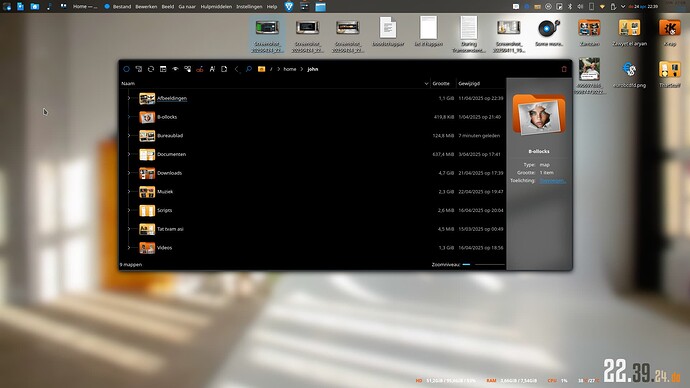Open the Bestand menu

point(122,7)
